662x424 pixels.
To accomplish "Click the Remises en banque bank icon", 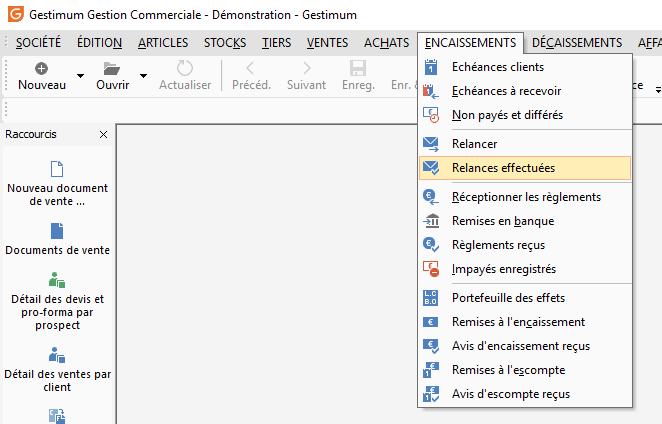I will [431, 221].
